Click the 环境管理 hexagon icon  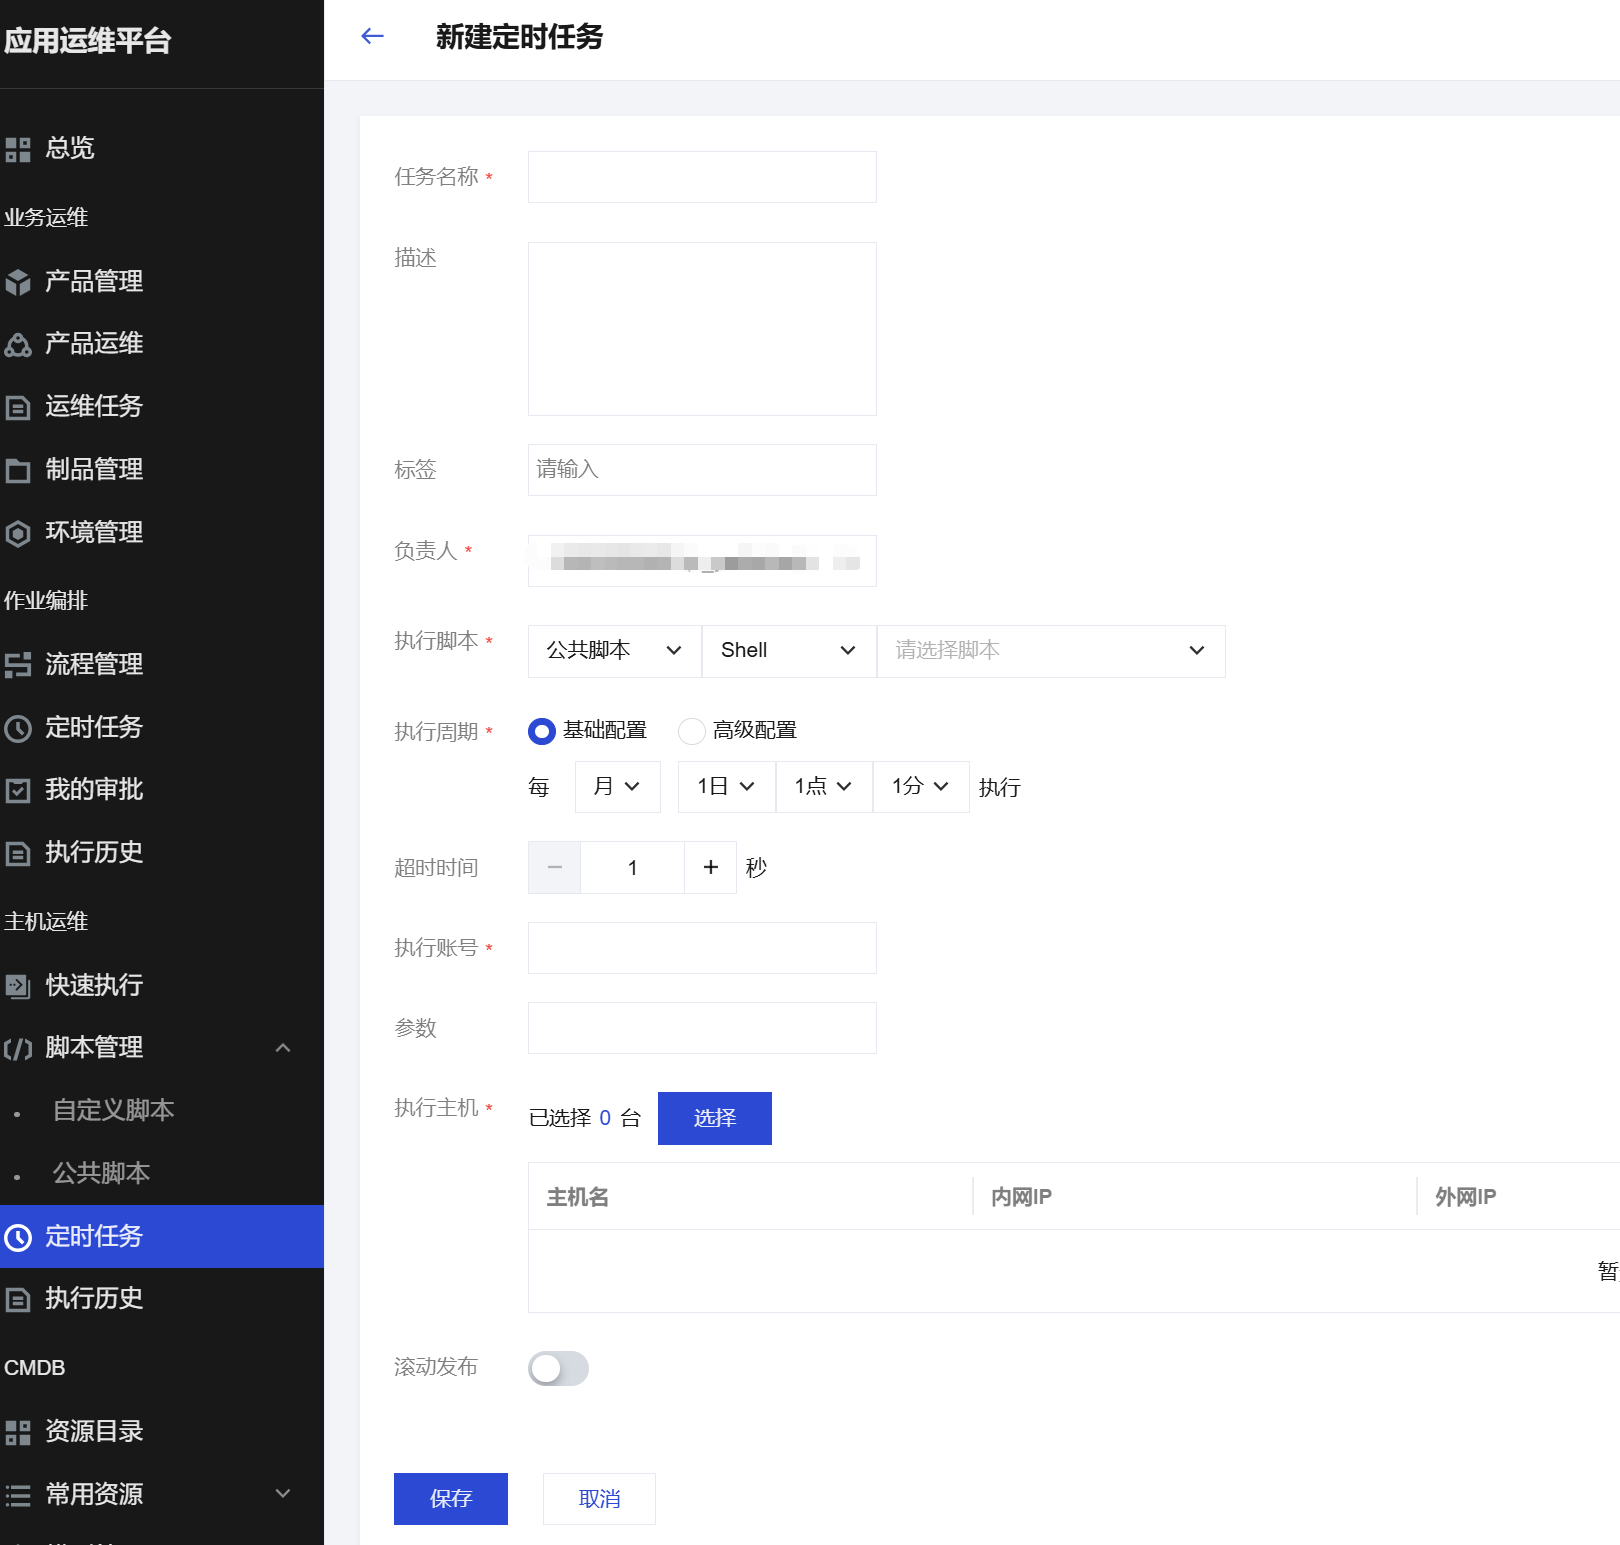click(18, 533)
